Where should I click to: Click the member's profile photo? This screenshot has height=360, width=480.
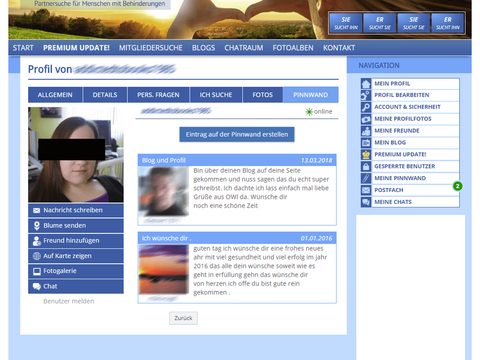[x=76, y=154]
